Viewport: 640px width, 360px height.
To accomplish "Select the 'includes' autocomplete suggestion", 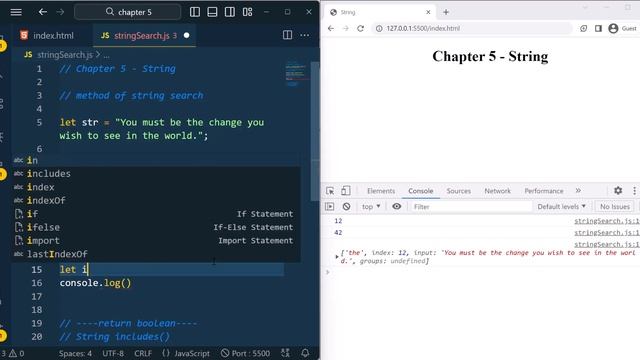I will pyautogui.click(x=157, y=174).
